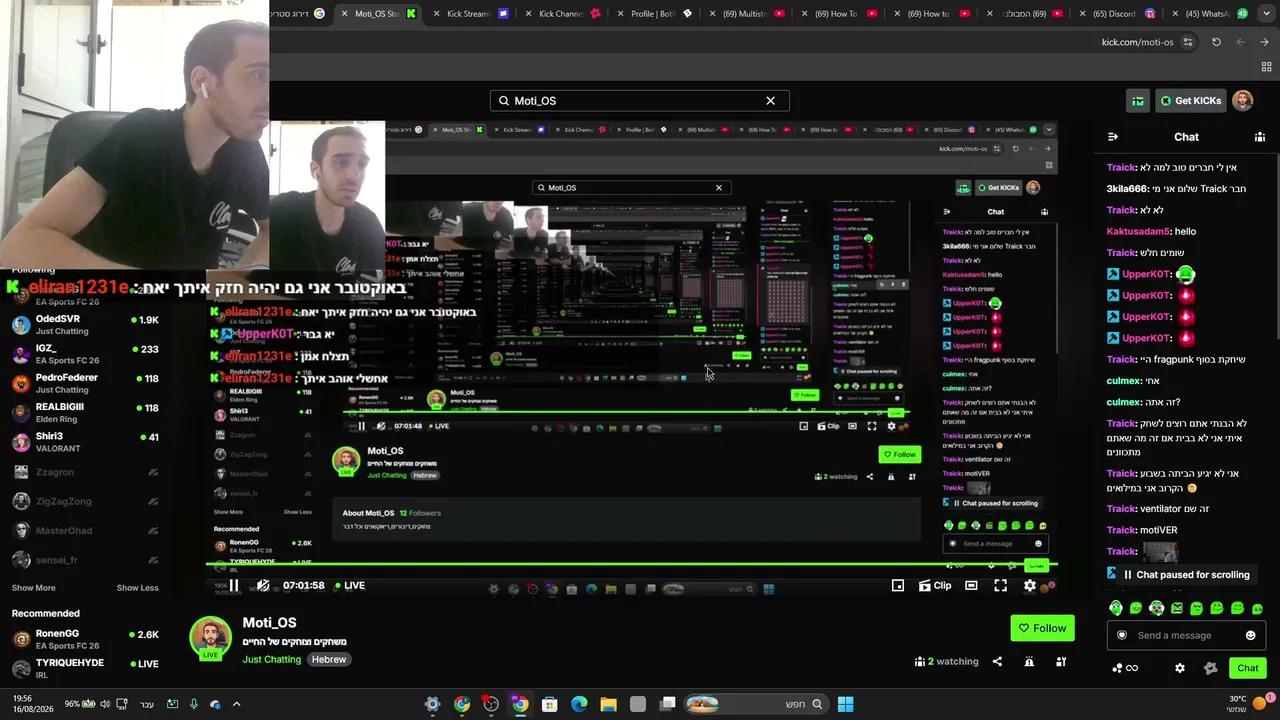Open File Explorer from the taskbar
Viewport: 1280px width, 720px height.
[x=608, y=704]
